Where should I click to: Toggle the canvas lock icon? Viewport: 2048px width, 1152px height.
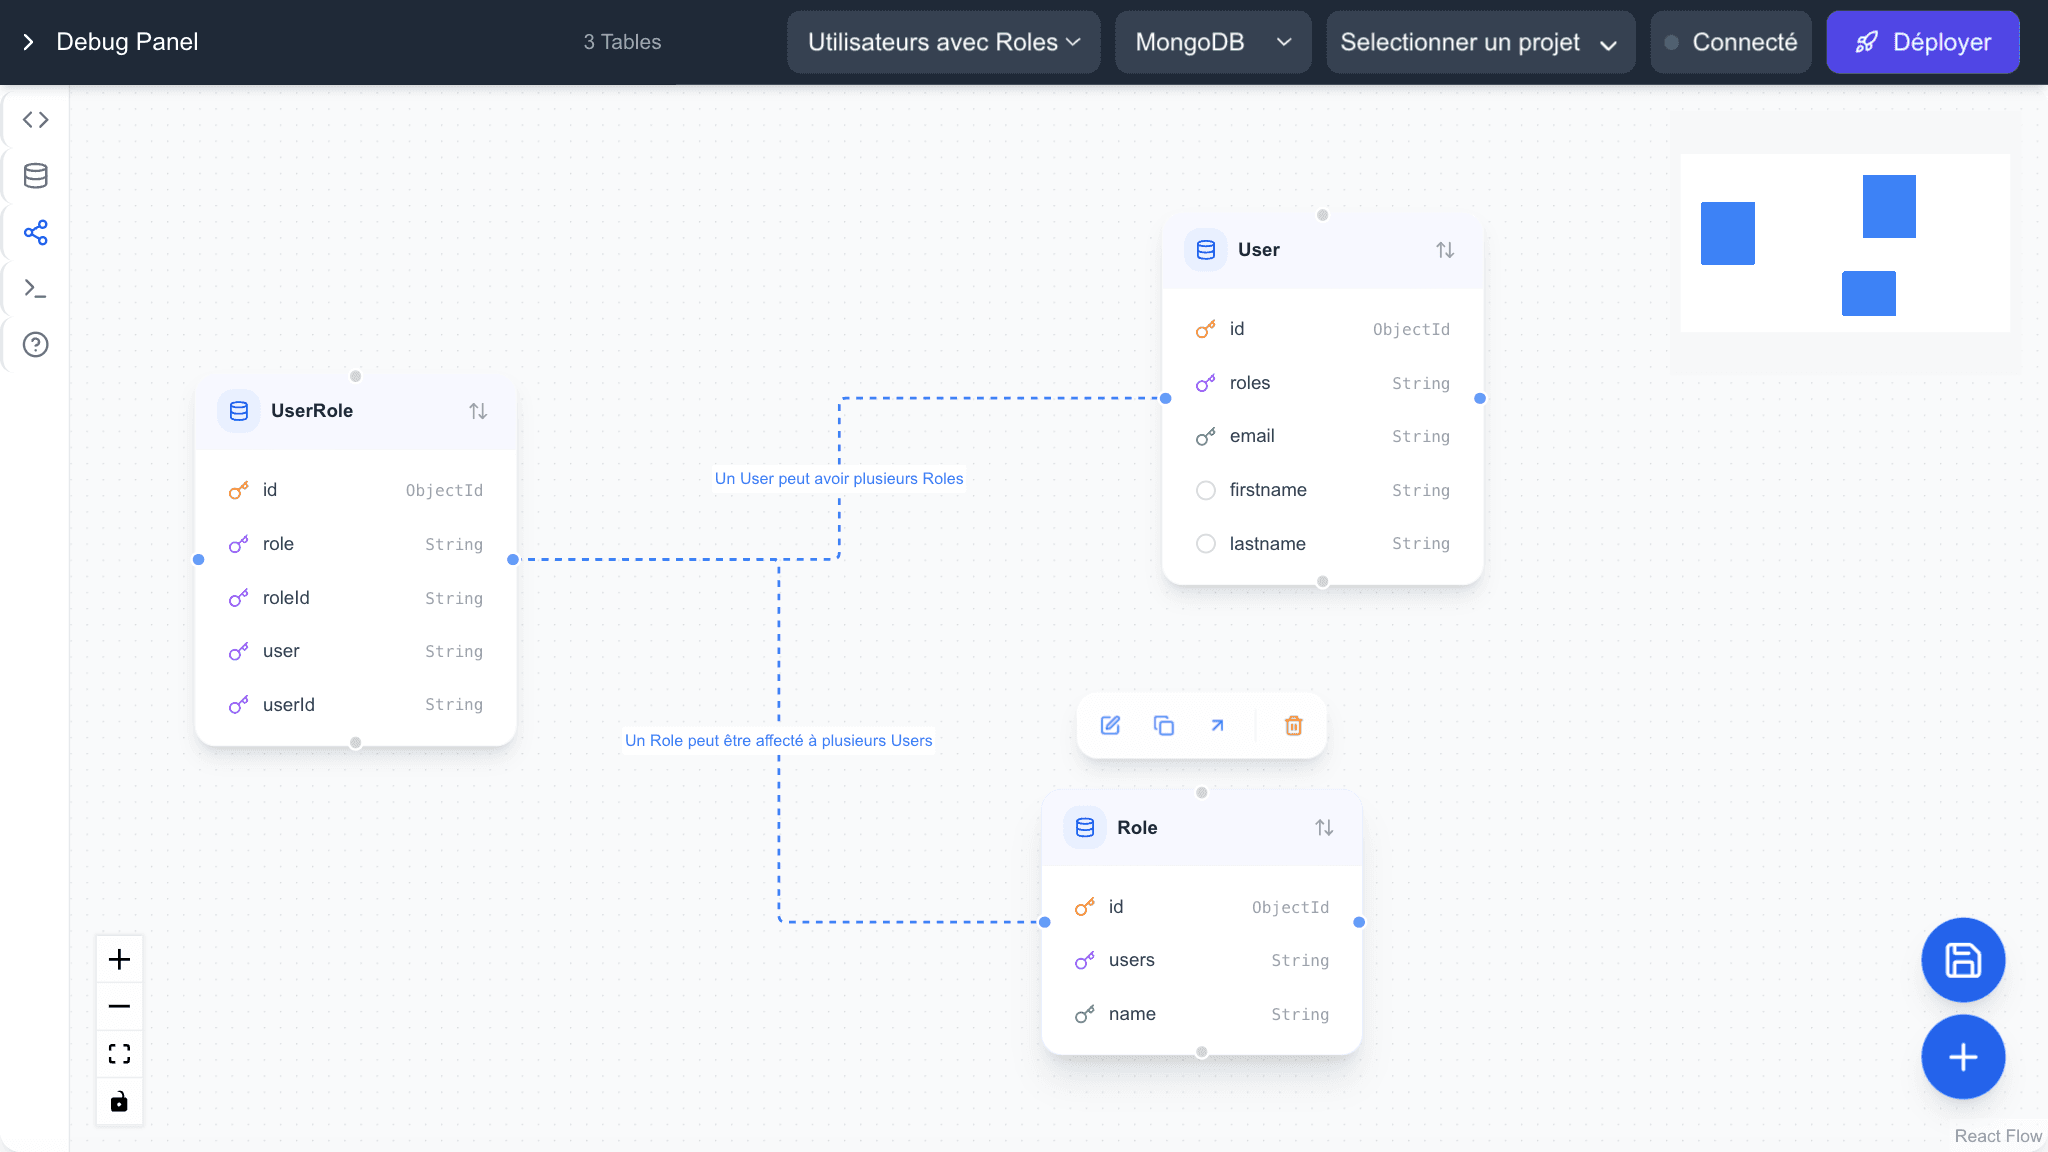point(119,1102)
